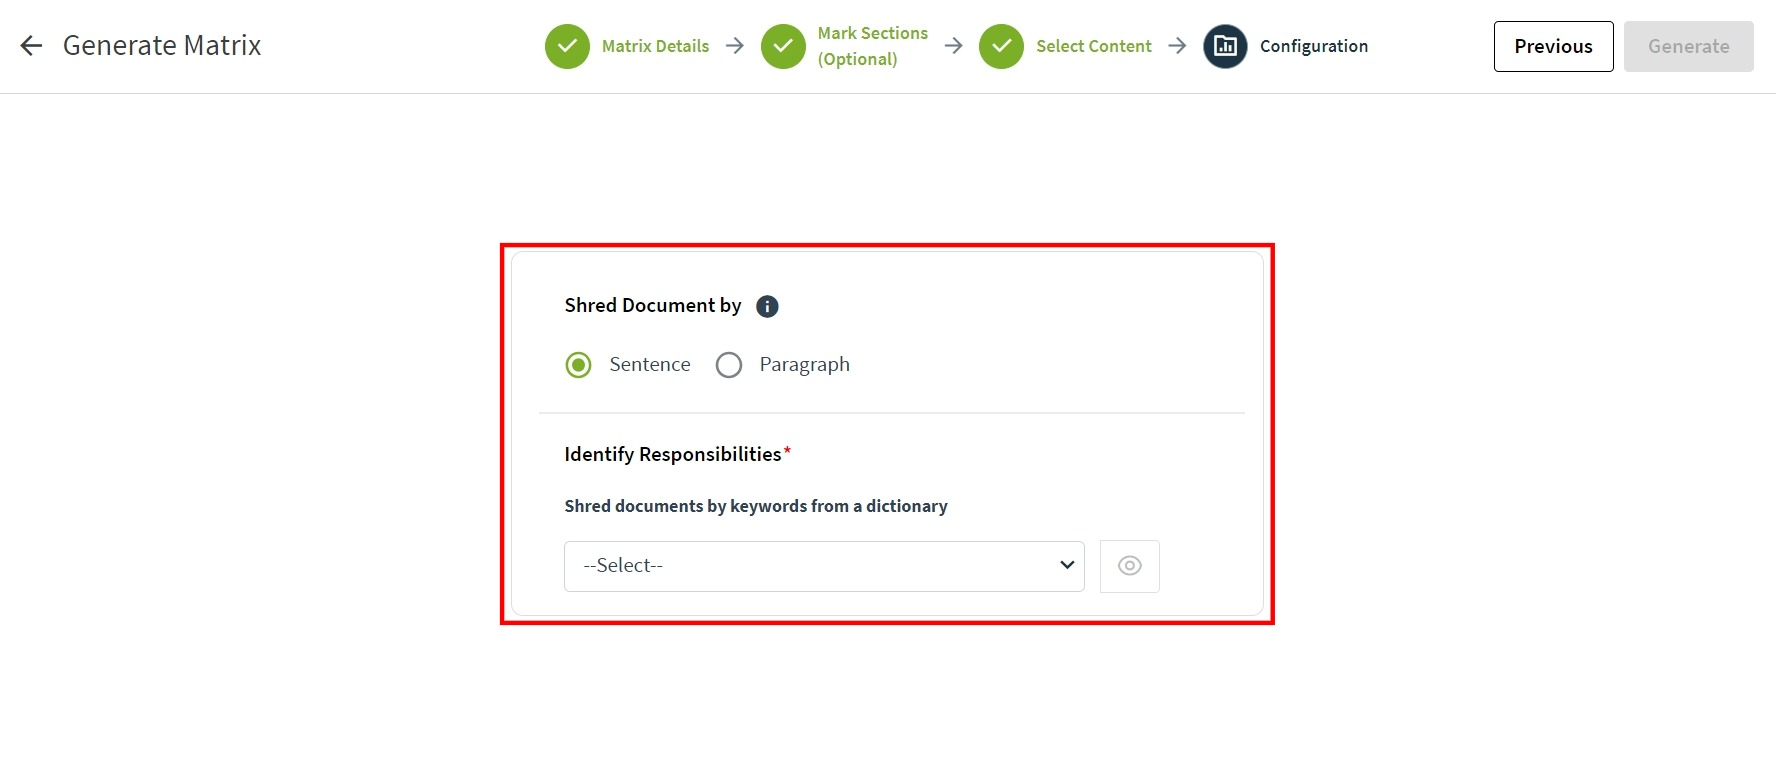Image resolution: width=1776 pixels, height=766 pixels.
Task: Select the Paragraph radio button
Action: click(729, 365)
